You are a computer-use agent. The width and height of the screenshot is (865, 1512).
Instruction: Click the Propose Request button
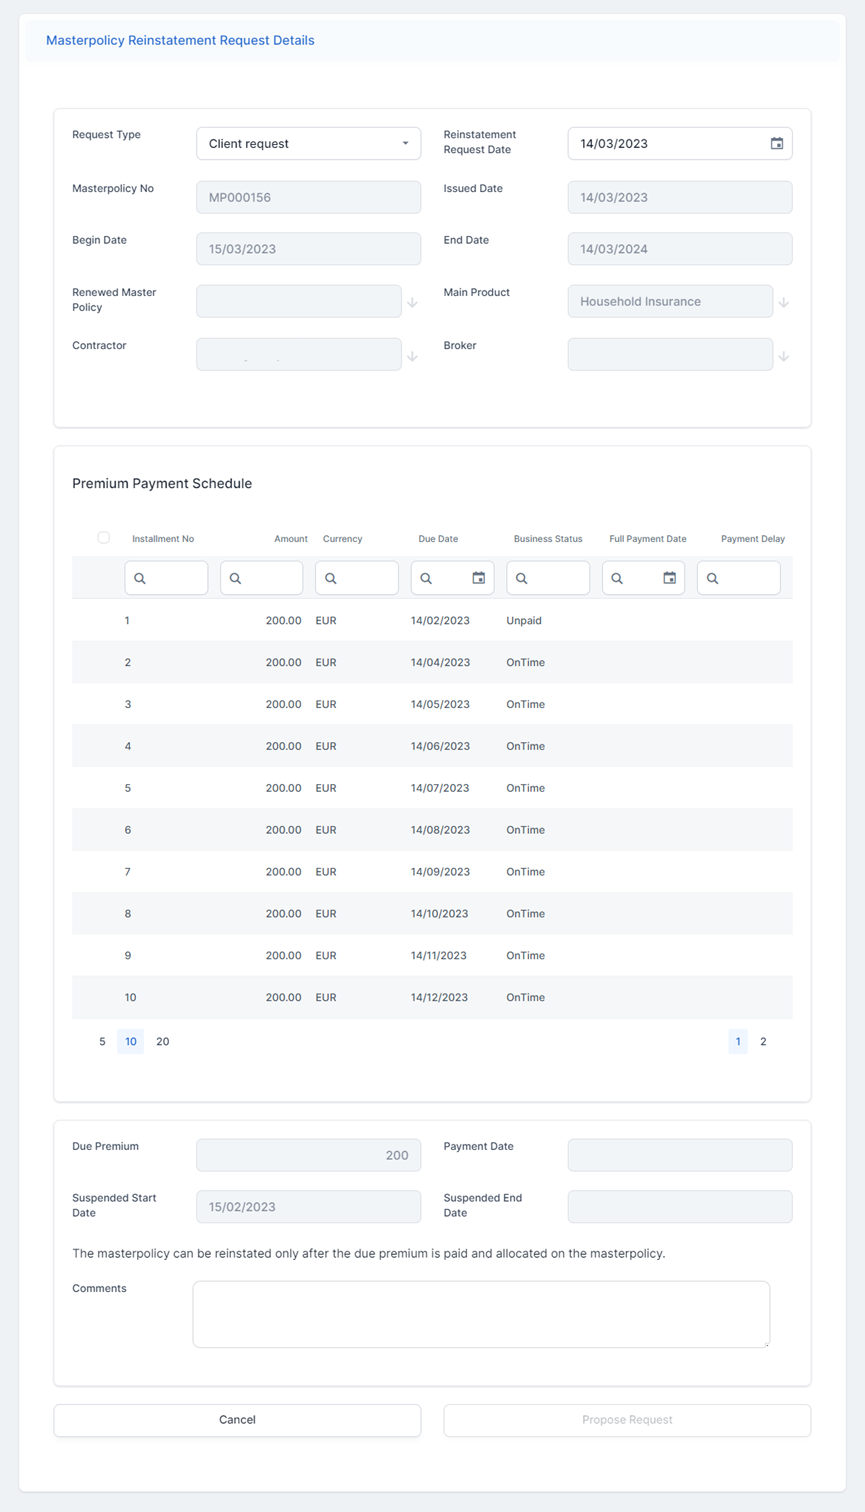pyautogui.click(x=627, y=1420)
